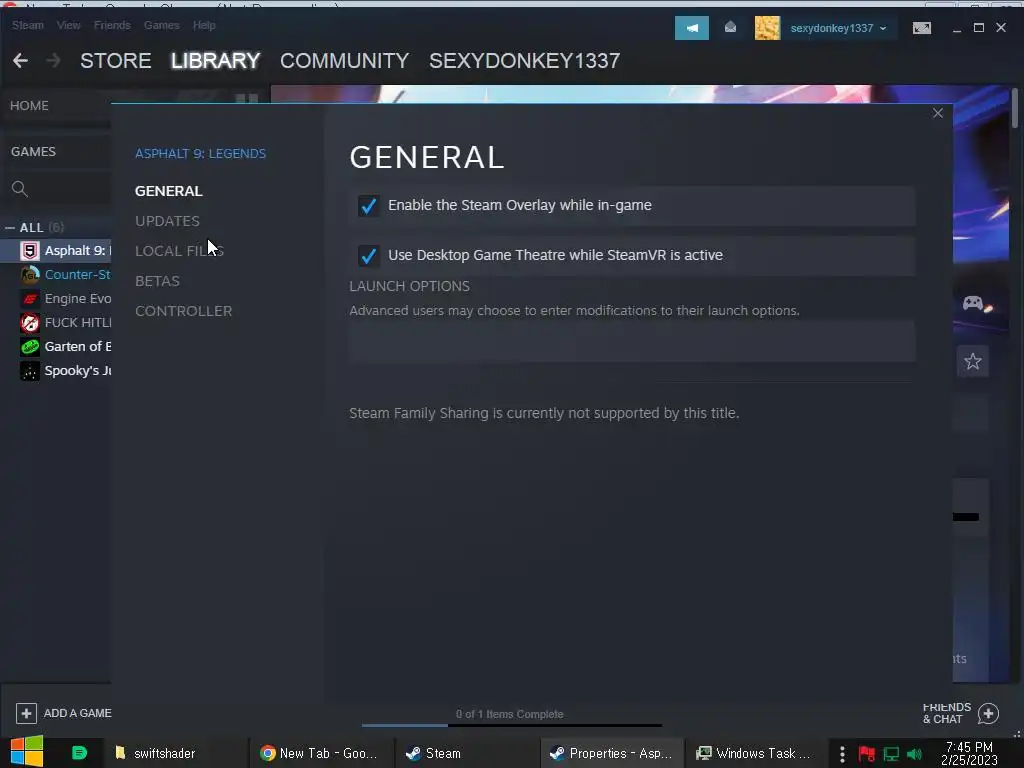The image size is (1024, 768).
Task: Click the Counter-Strike game icon
Action: tap(30, 275)
